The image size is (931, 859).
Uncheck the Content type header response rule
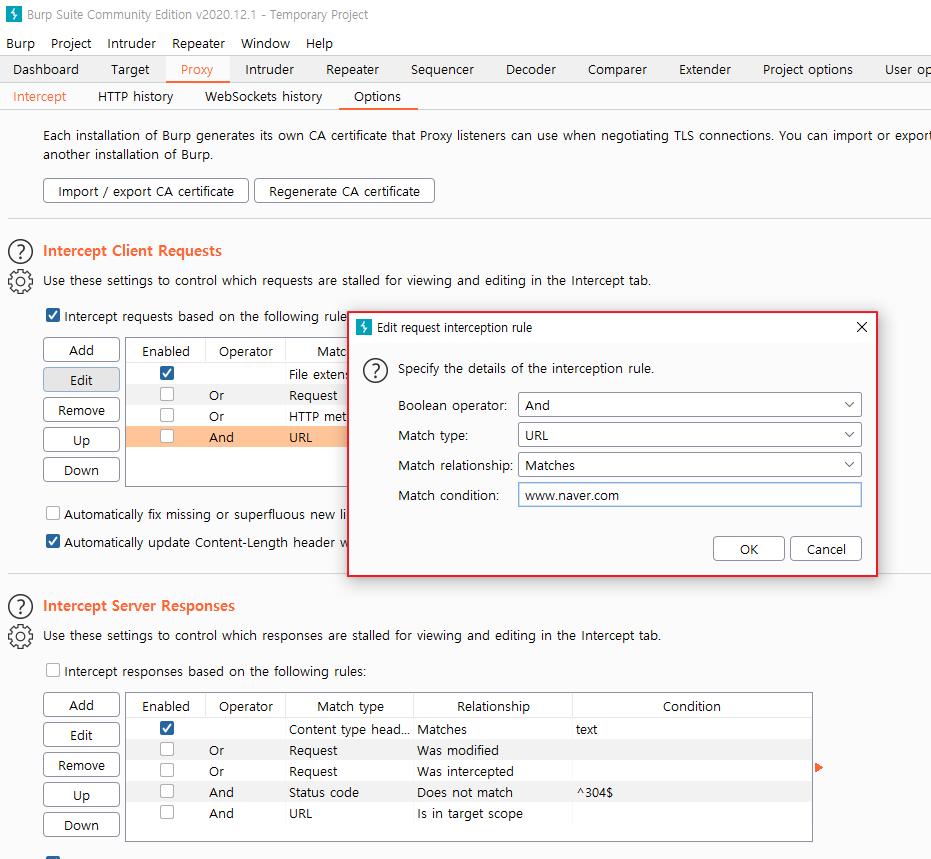[167, 728]
